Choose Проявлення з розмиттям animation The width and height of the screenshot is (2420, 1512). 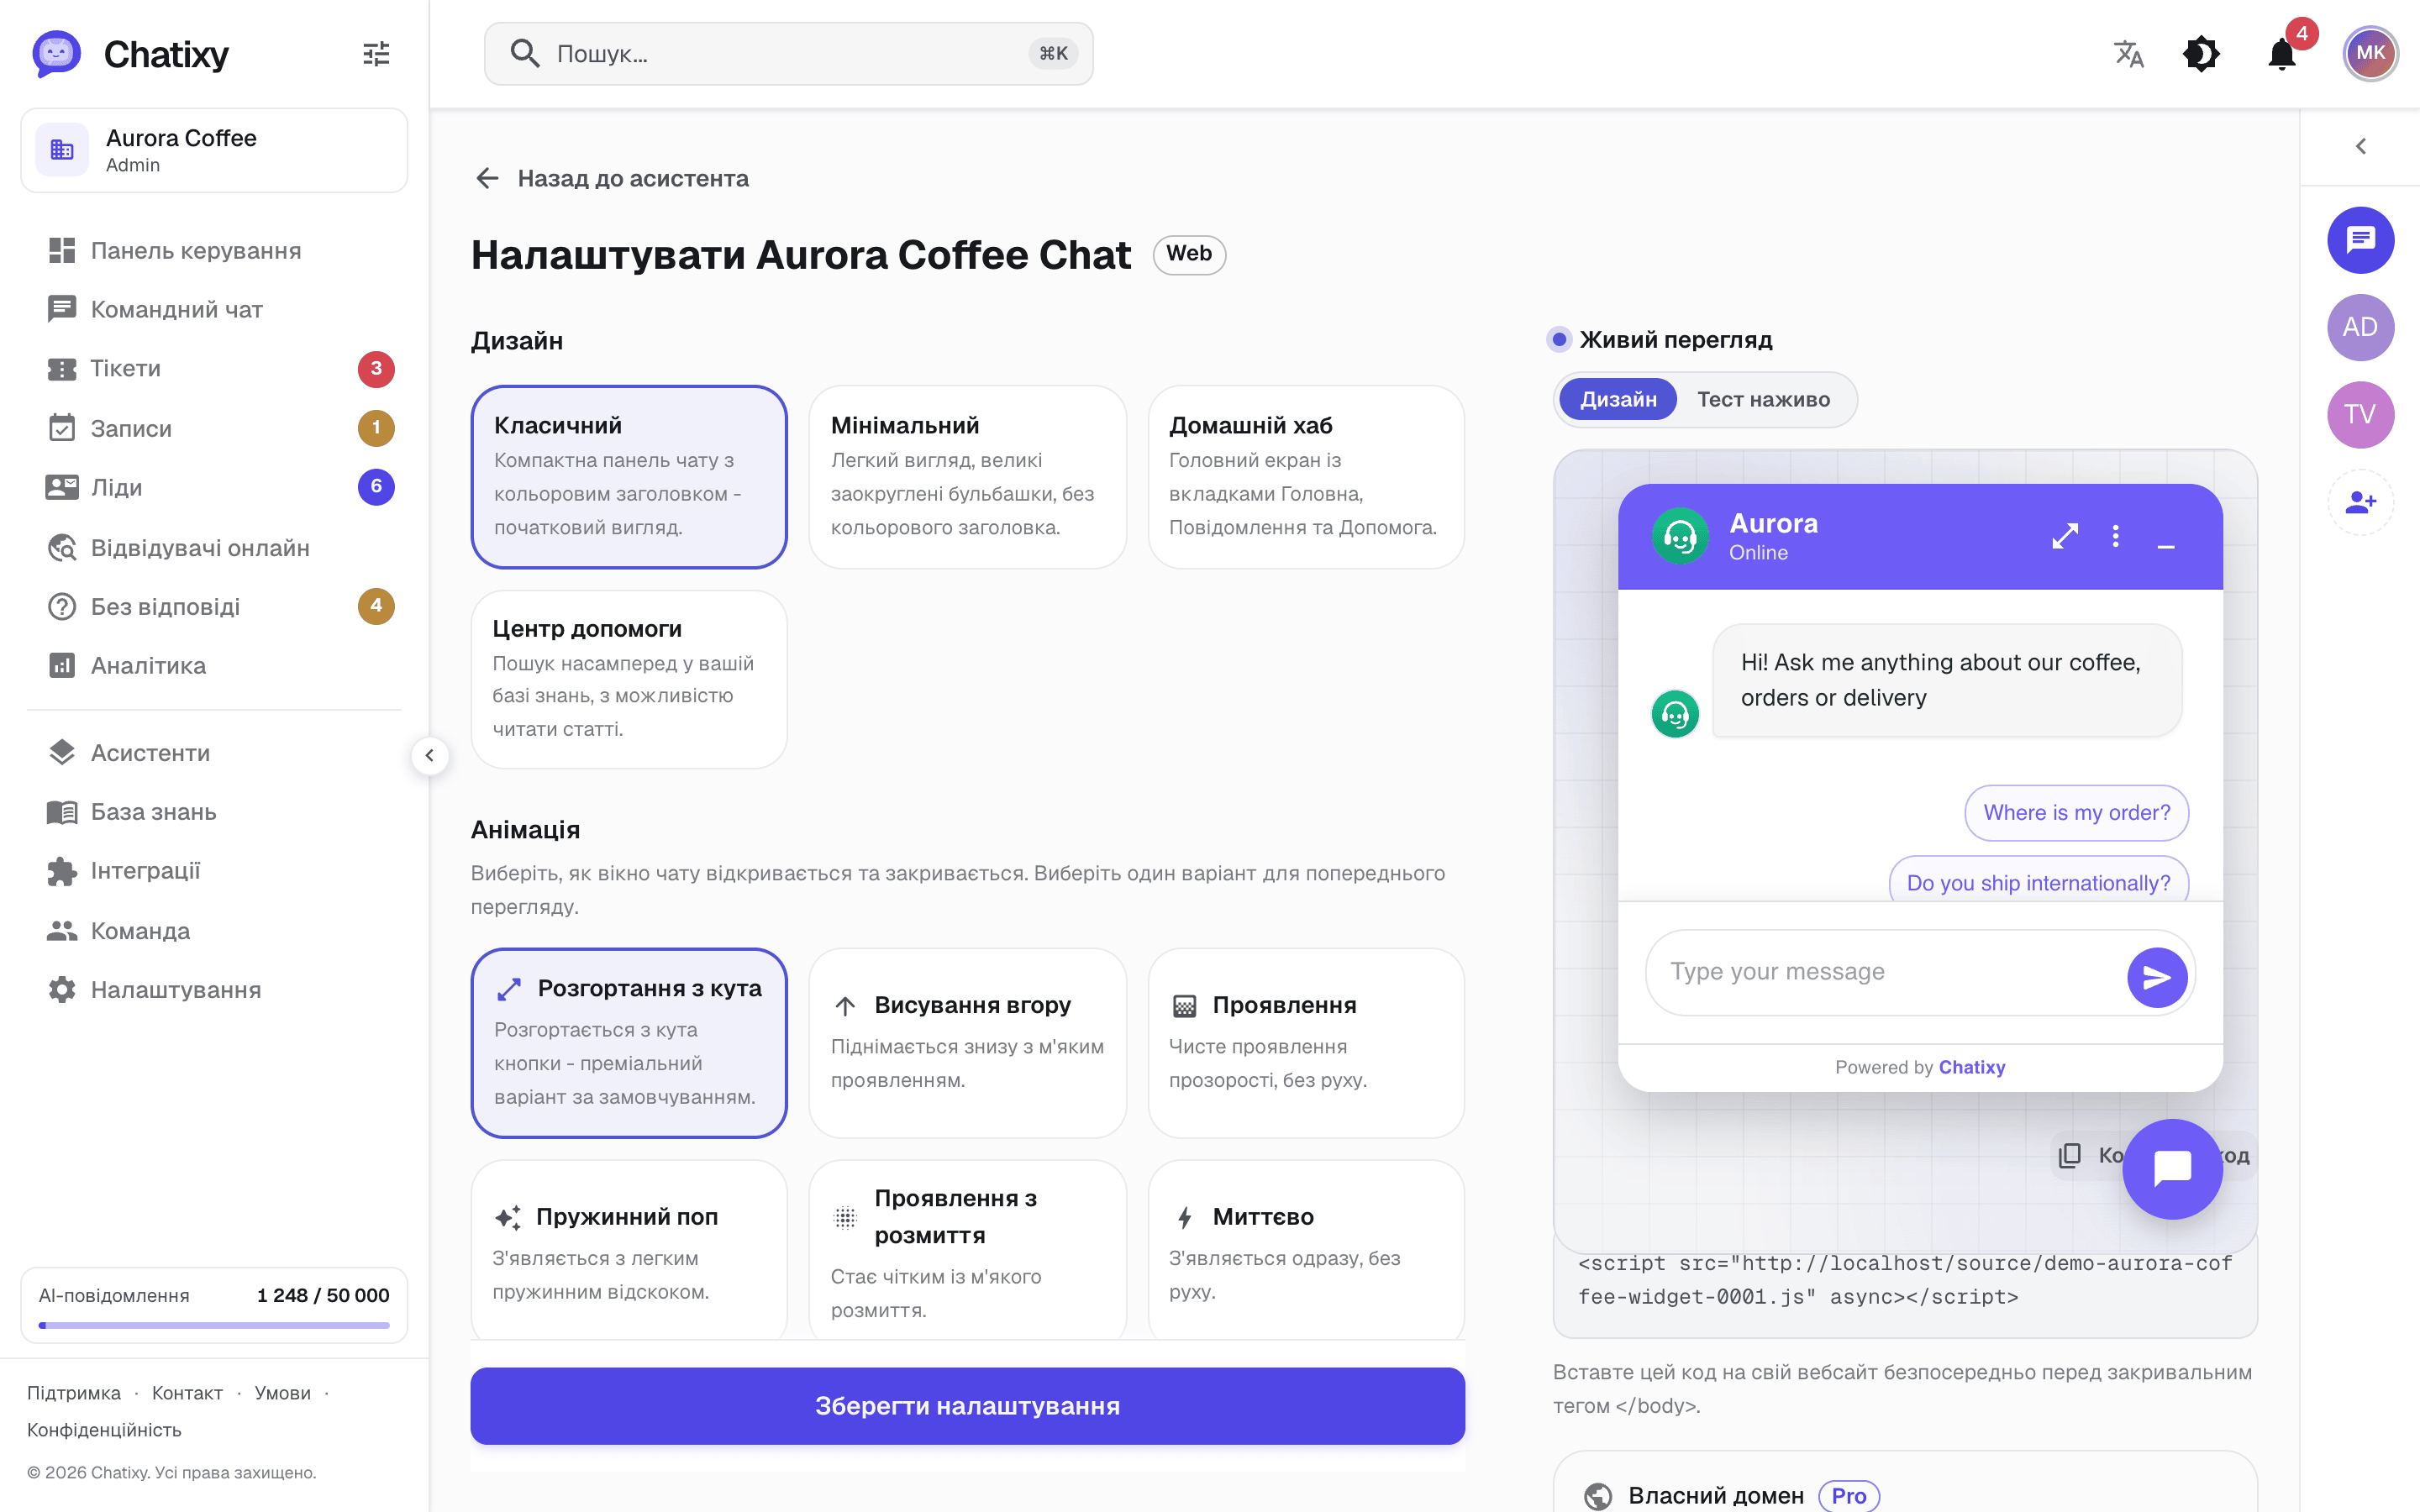967,1250
